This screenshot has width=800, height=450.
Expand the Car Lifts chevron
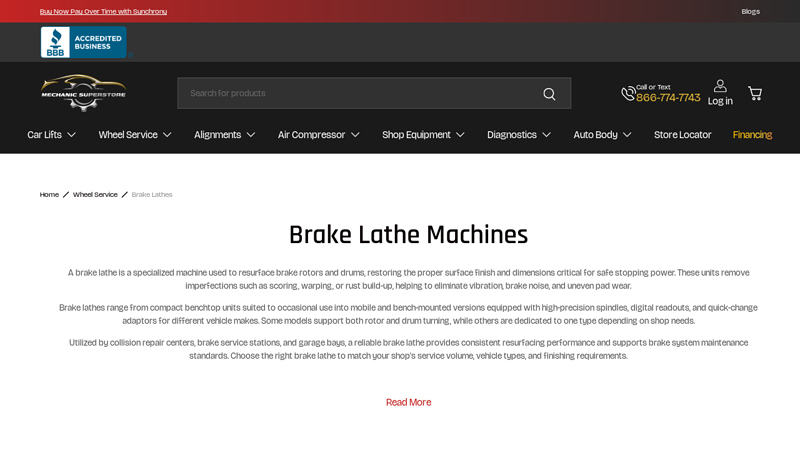coord(71,135)
